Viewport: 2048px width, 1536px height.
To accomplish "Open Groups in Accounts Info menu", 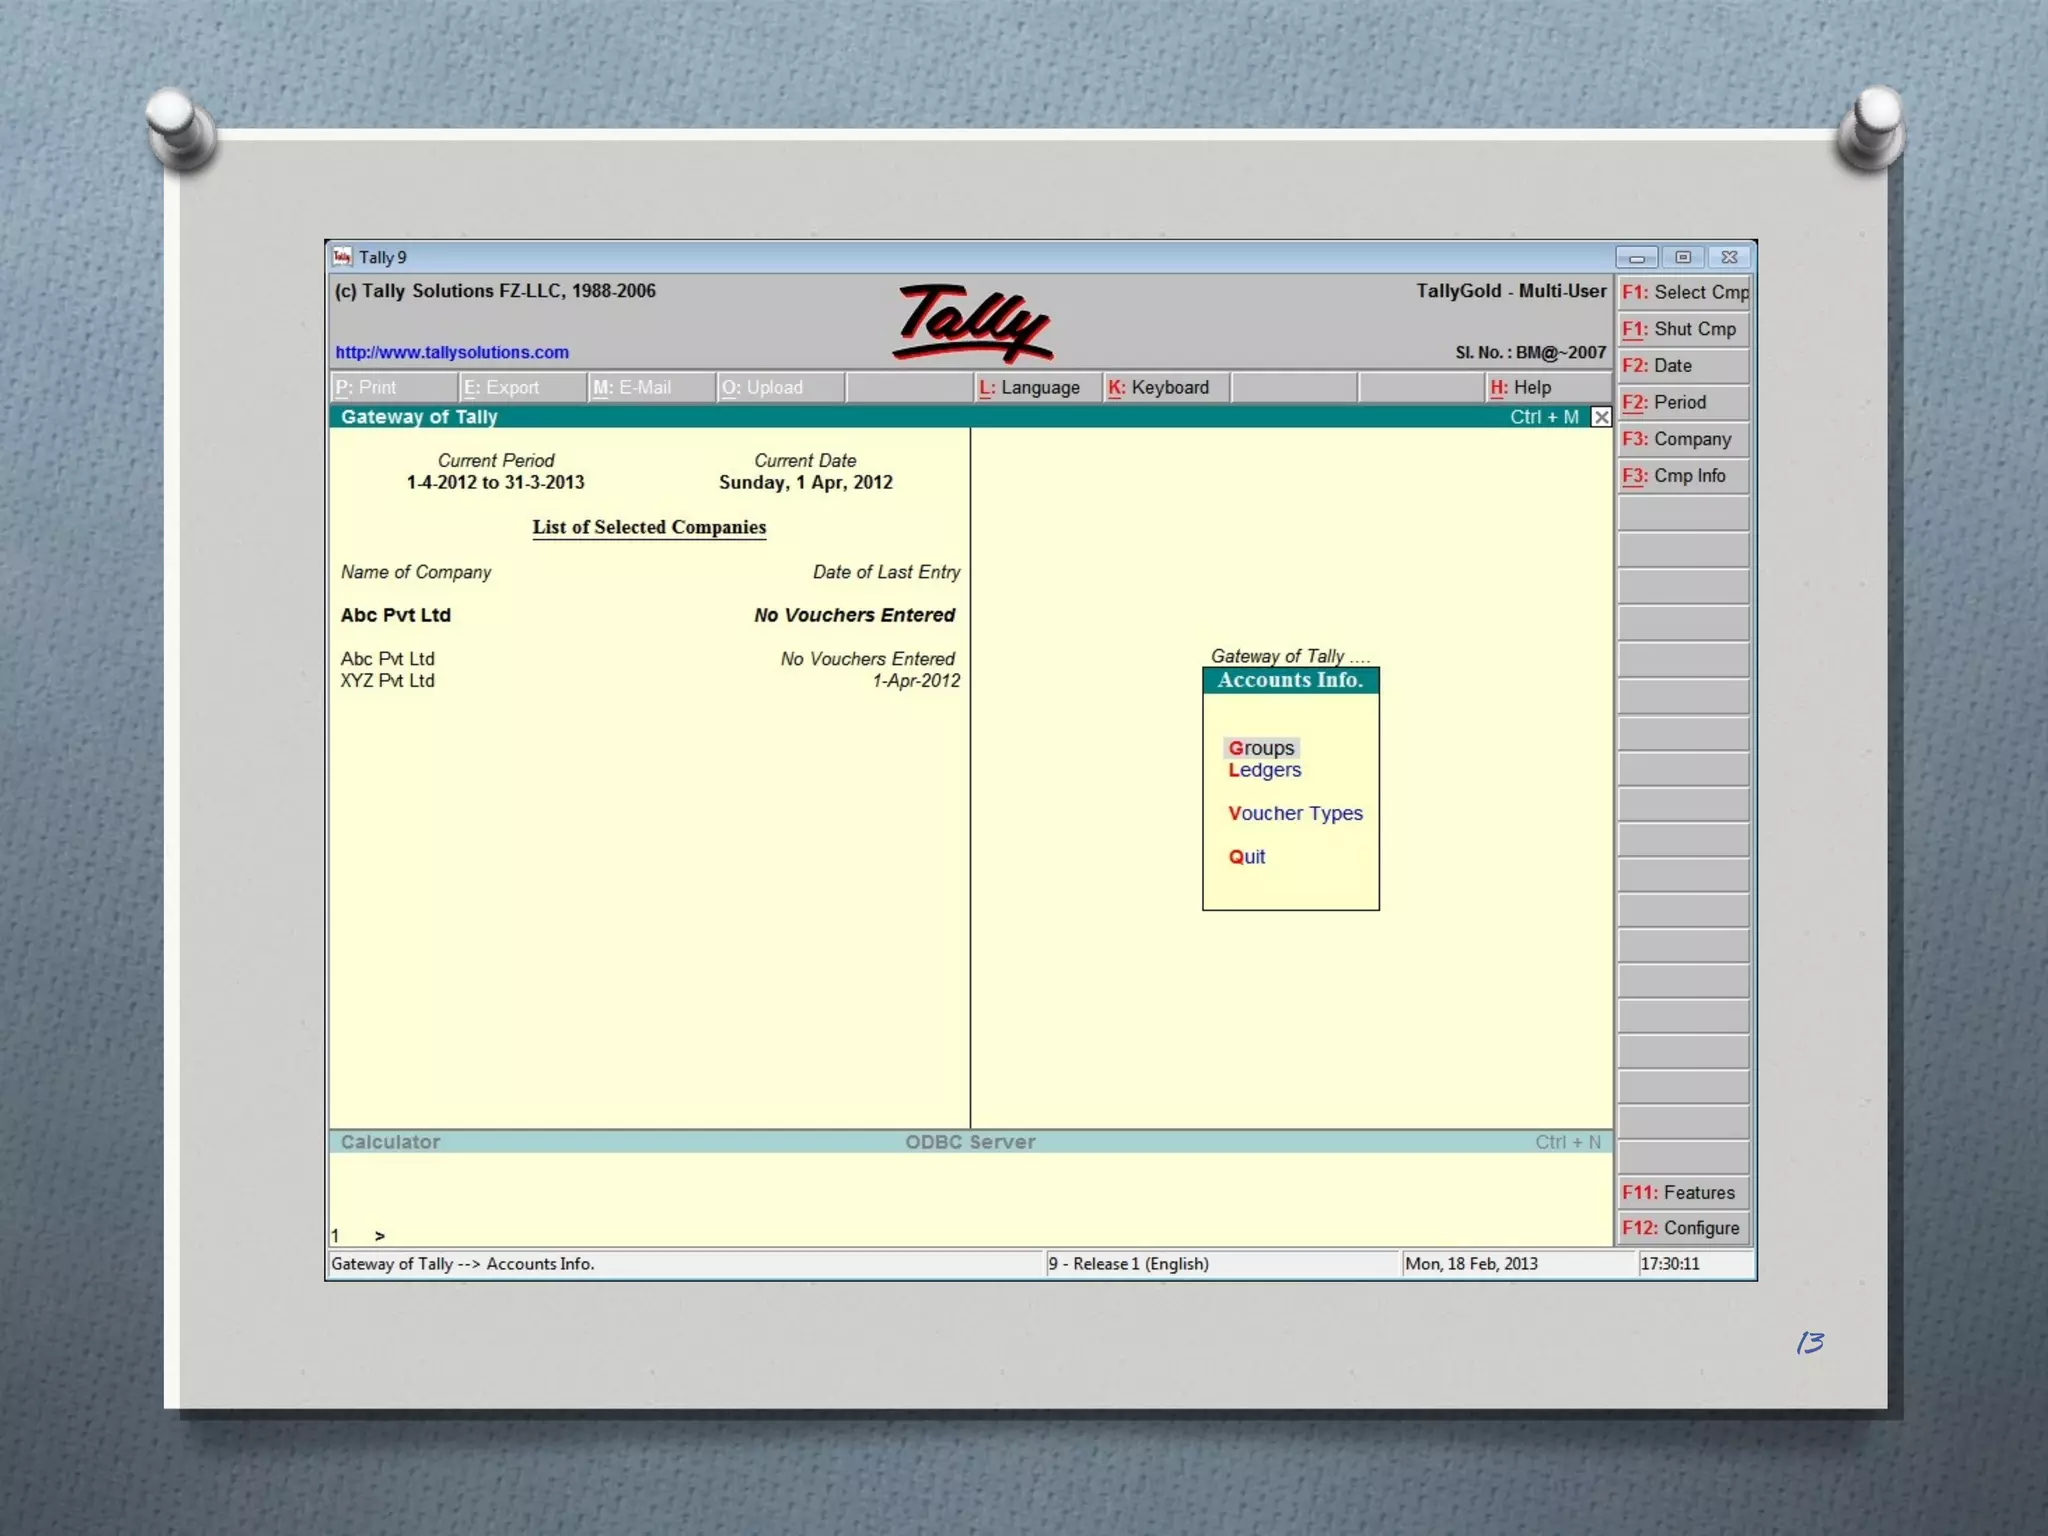I will click(1261, 748).
